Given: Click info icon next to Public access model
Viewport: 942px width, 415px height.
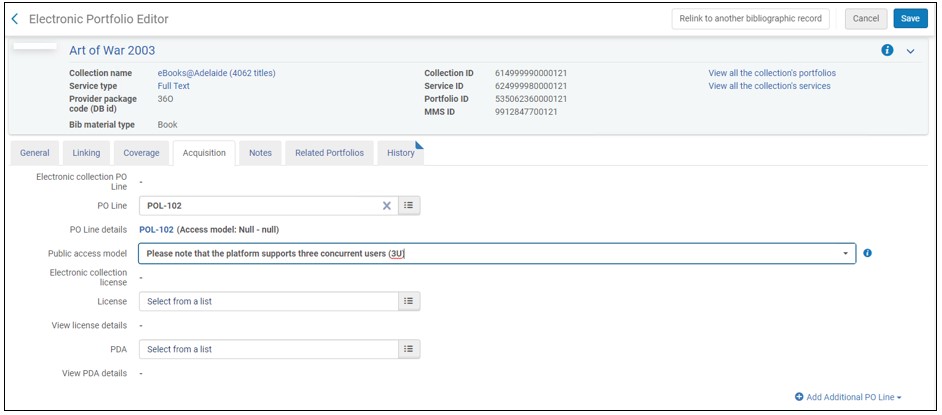Looking at the screenshot, I should pyautogui.click(x=867, y=253).
